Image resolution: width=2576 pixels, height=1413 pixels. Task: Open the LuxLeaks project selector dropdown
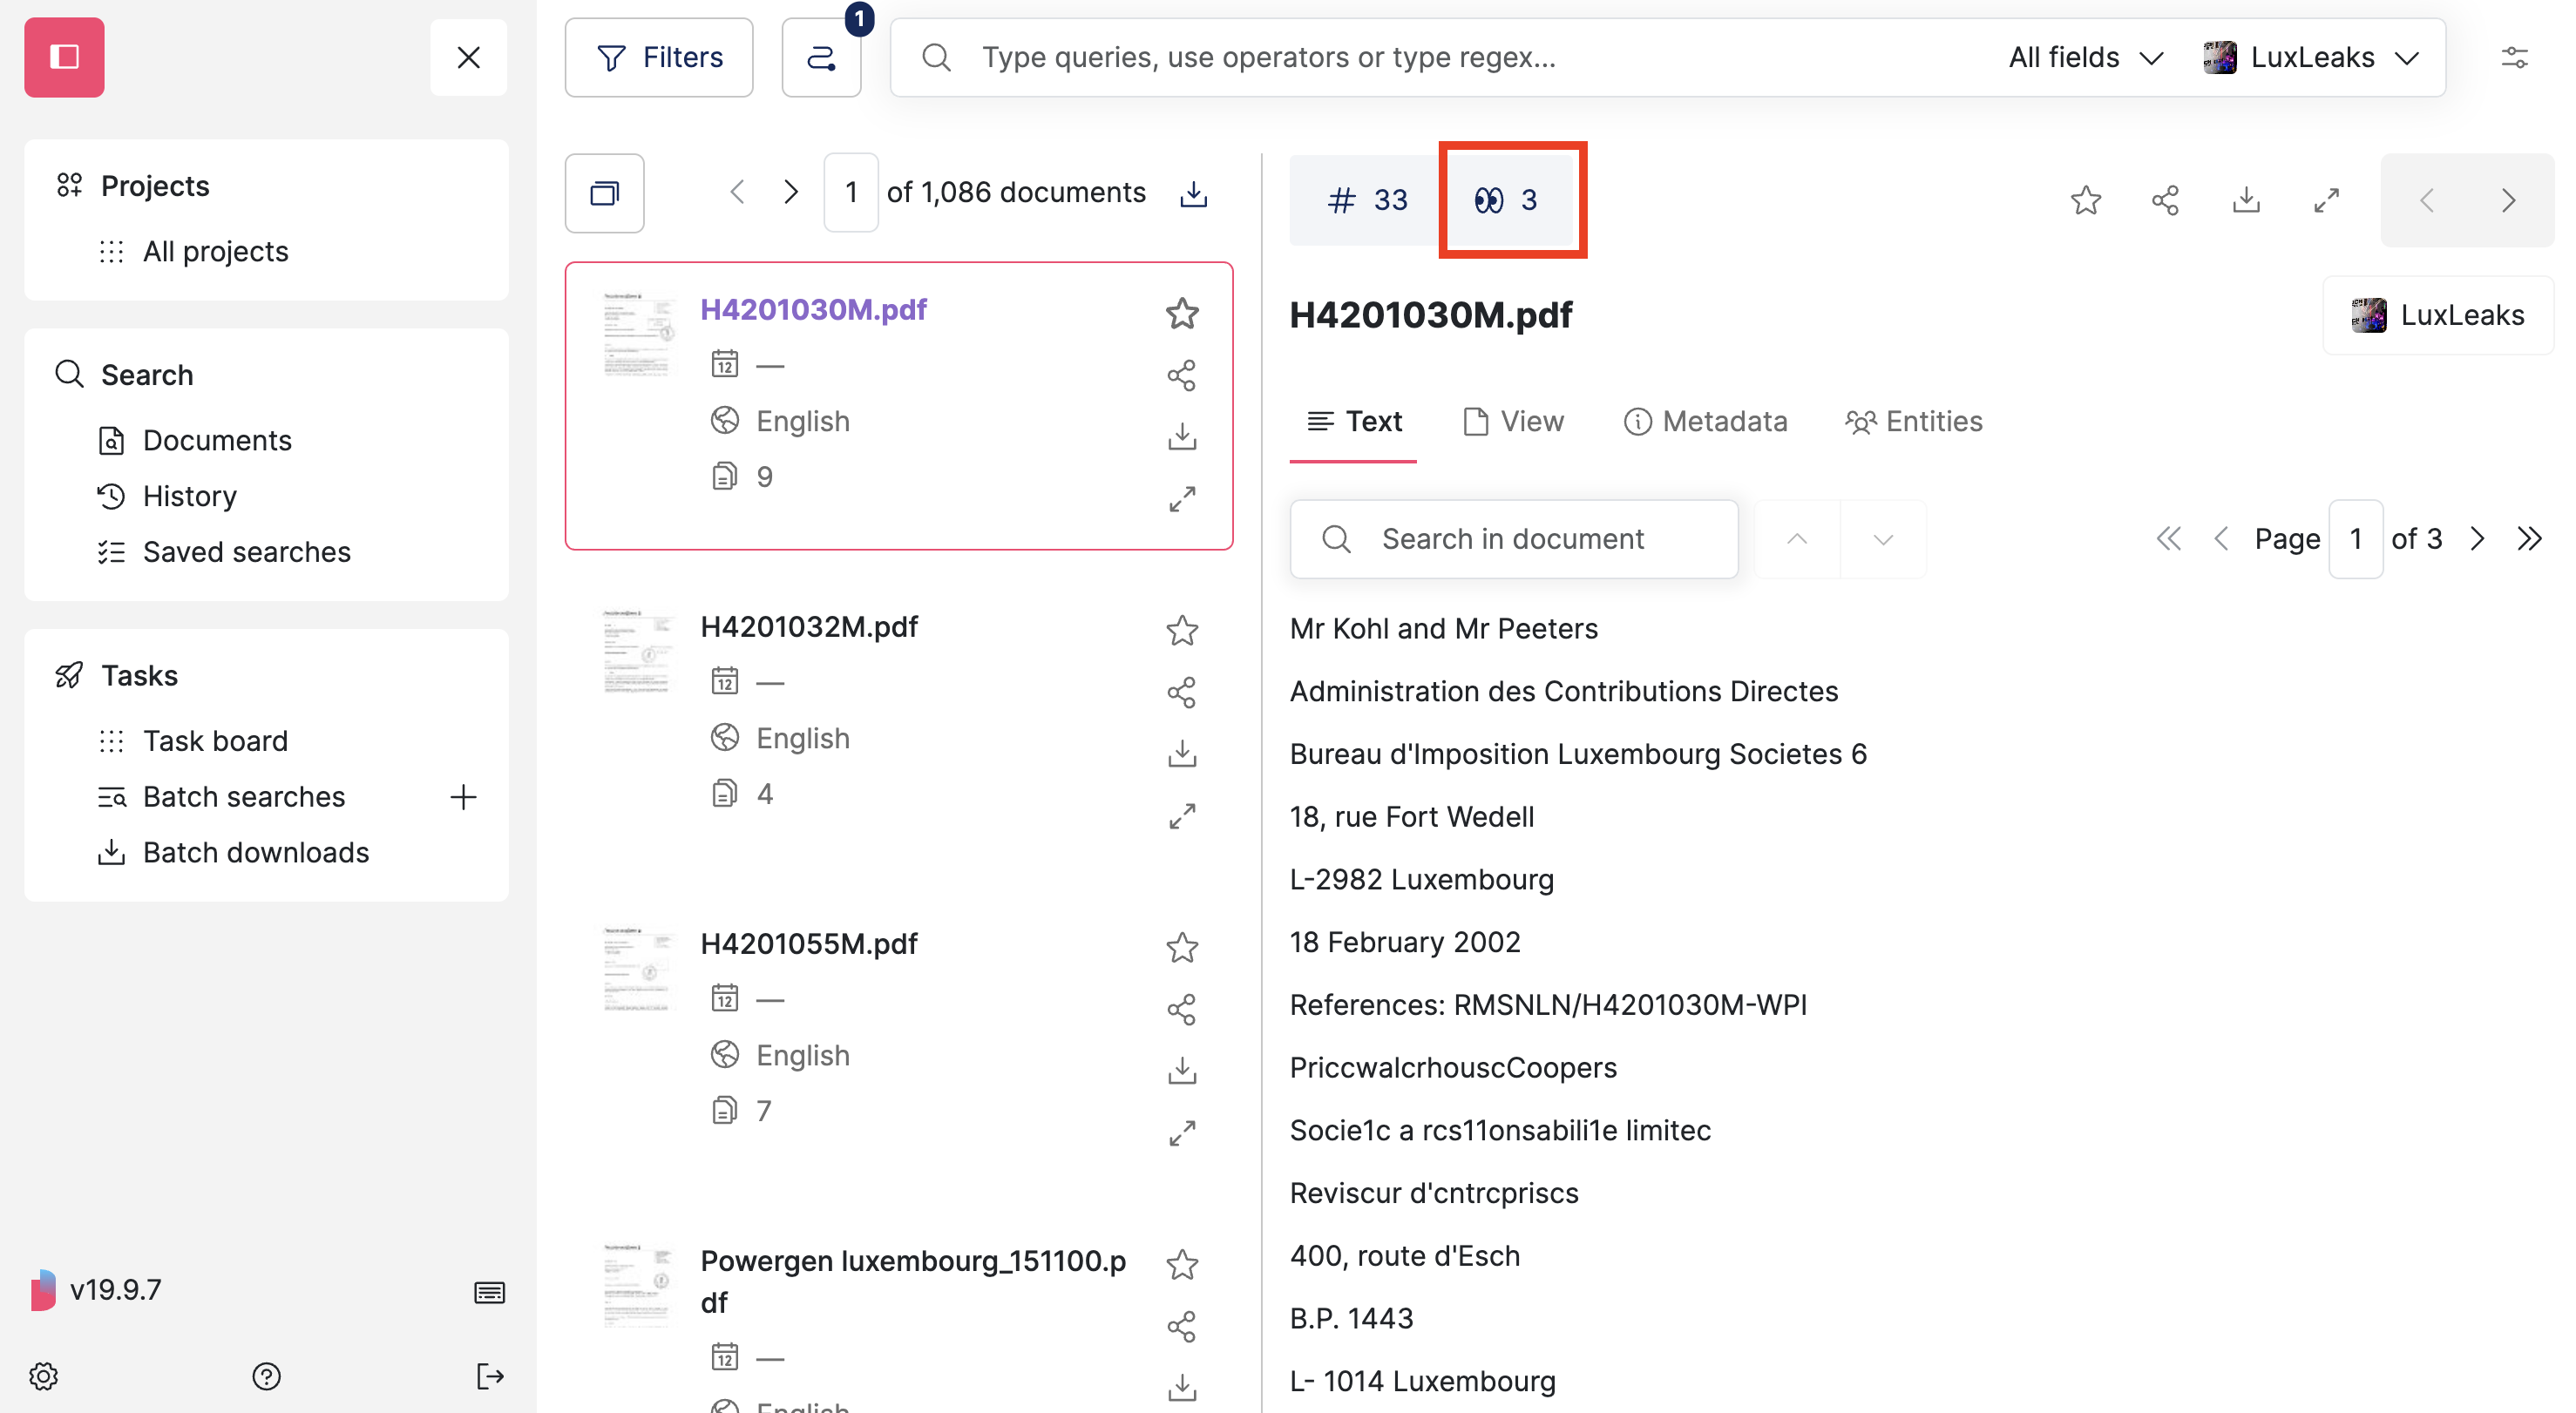[x=2312, y=57]
